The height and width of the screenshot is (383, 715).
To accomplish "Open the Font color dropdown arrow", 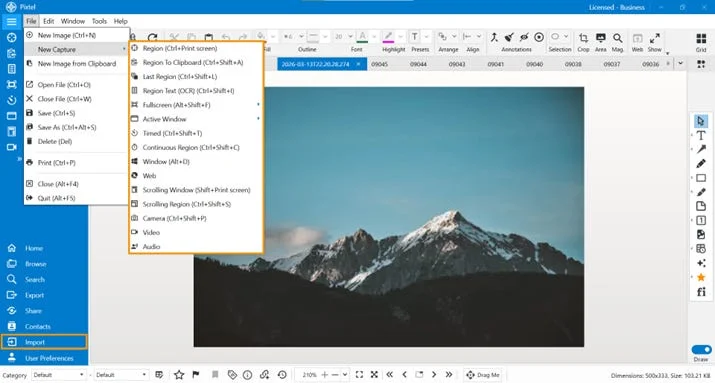I will point(374,37).
